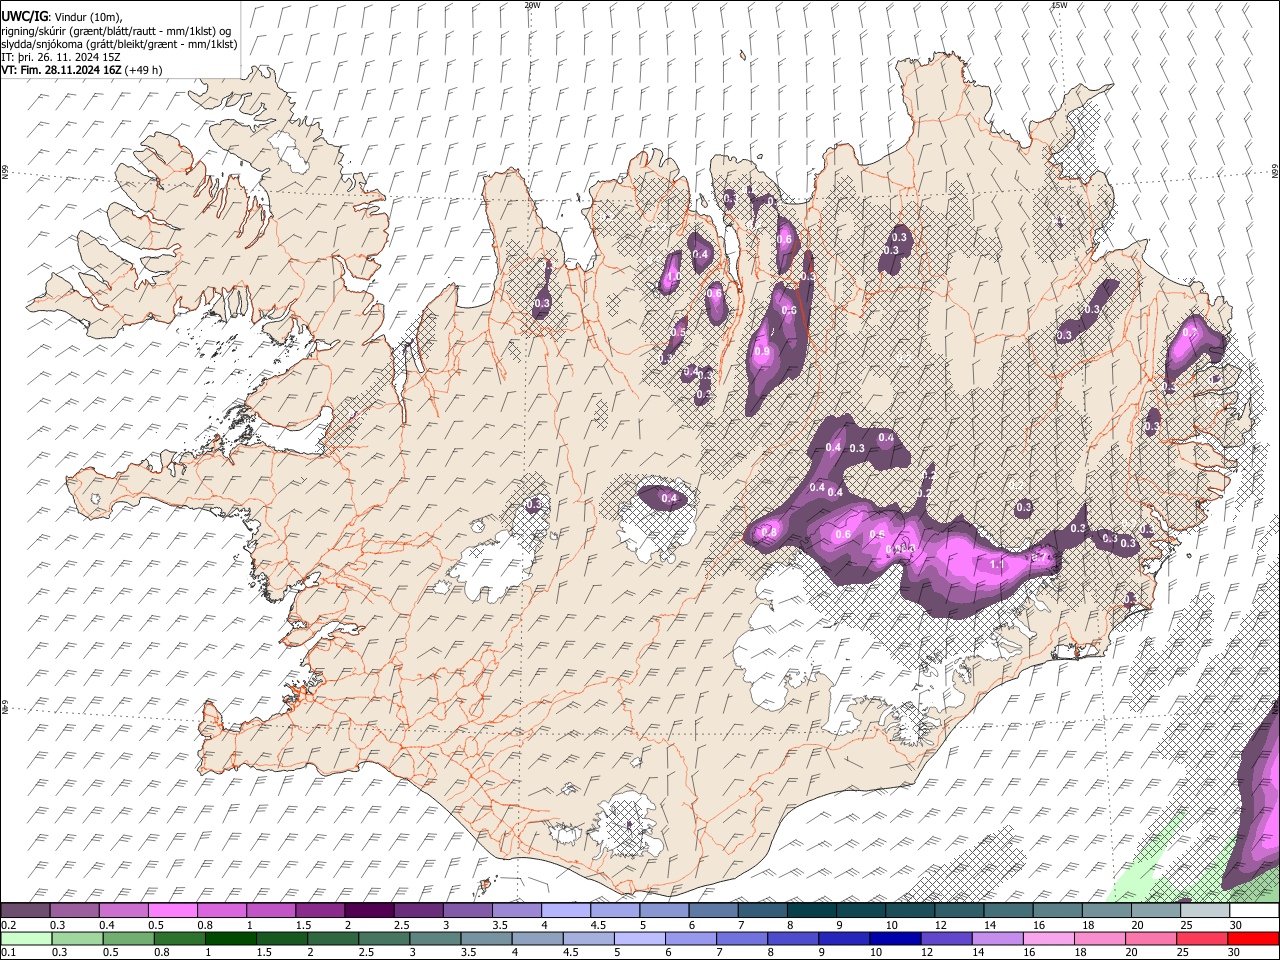Click the 0.2 label in snow legend

[8, 926]
